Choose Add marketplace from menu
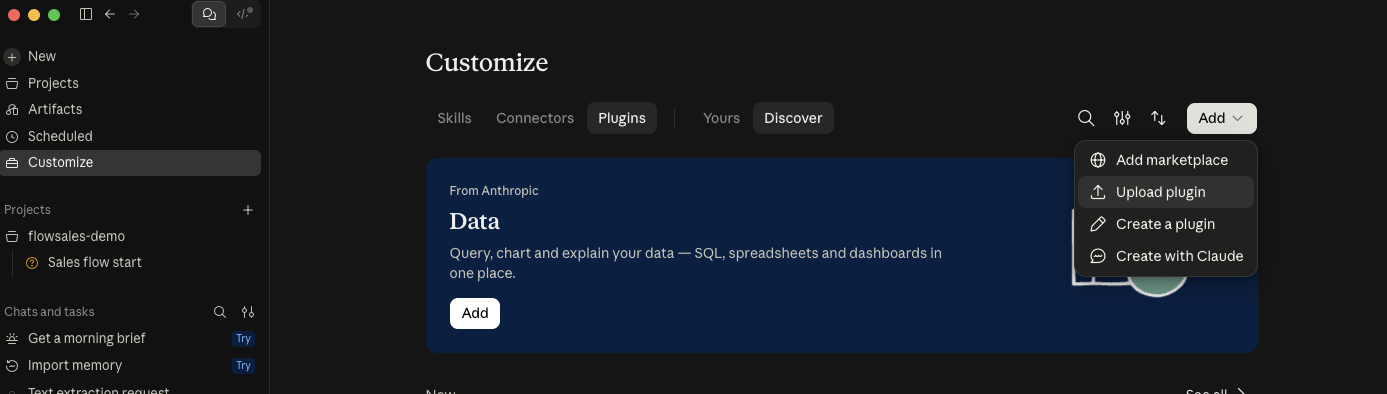The height and width of the screenshot is (394, 1387). click(x=1166, y=160)
